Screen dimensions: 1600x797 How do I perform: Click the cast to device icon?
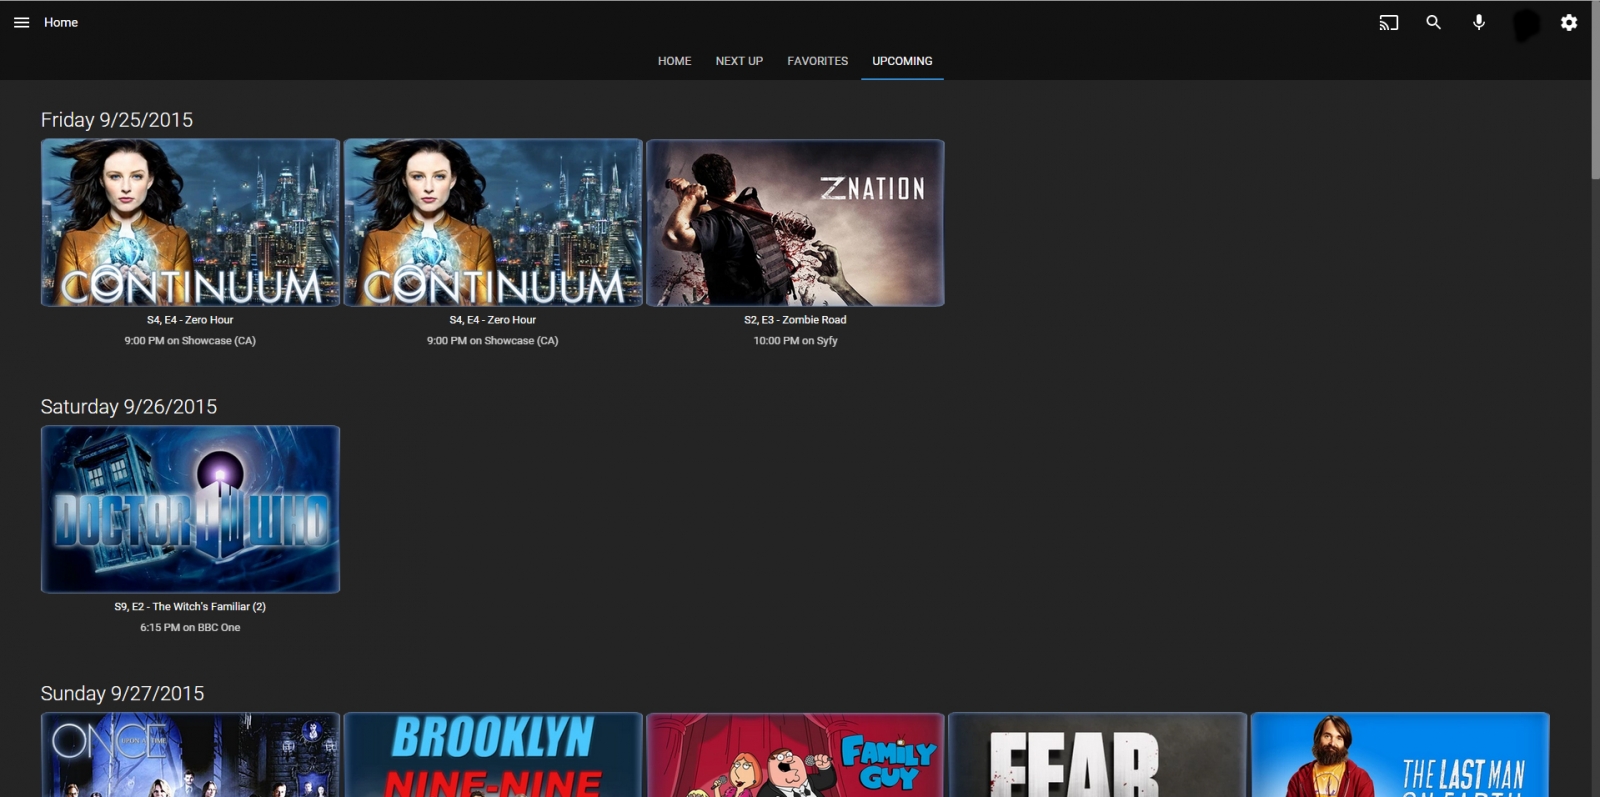click(x=1388, y=22)
